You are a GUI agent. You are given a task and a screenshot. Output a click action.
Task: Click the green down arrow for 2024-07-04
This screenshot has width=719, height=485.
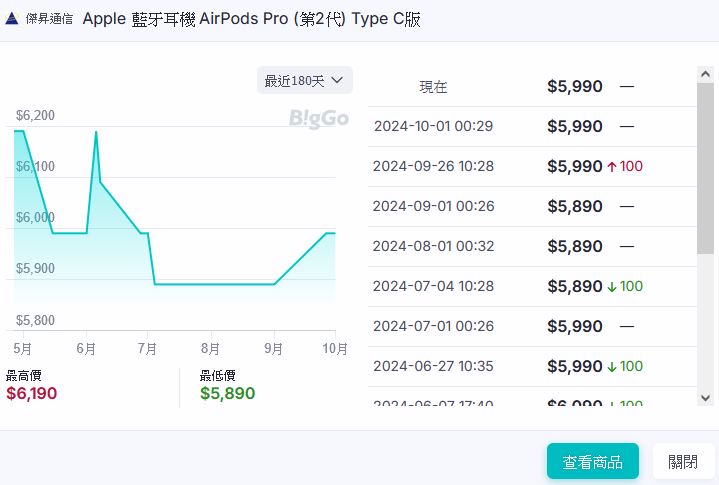tap(612, 287)
